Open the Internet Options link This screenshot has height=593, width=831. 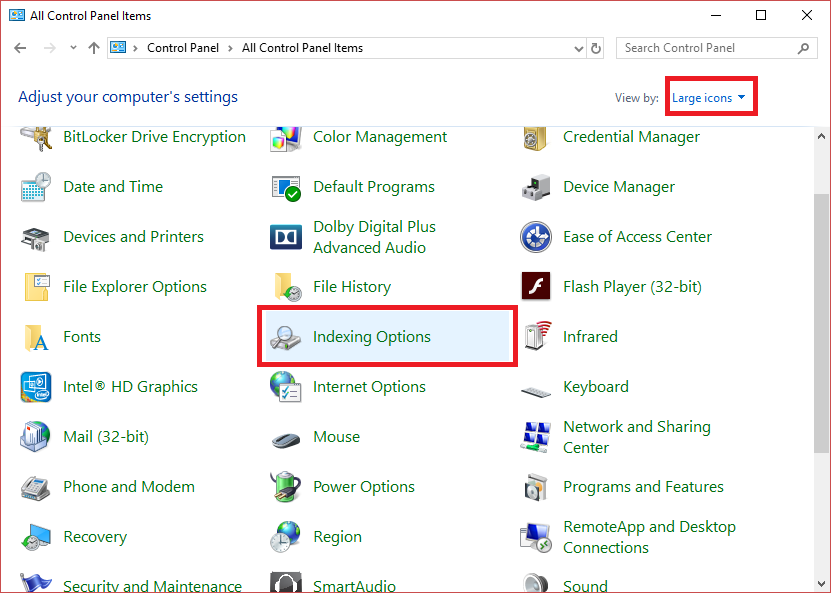pyautogui.click(x=369, y=387)
